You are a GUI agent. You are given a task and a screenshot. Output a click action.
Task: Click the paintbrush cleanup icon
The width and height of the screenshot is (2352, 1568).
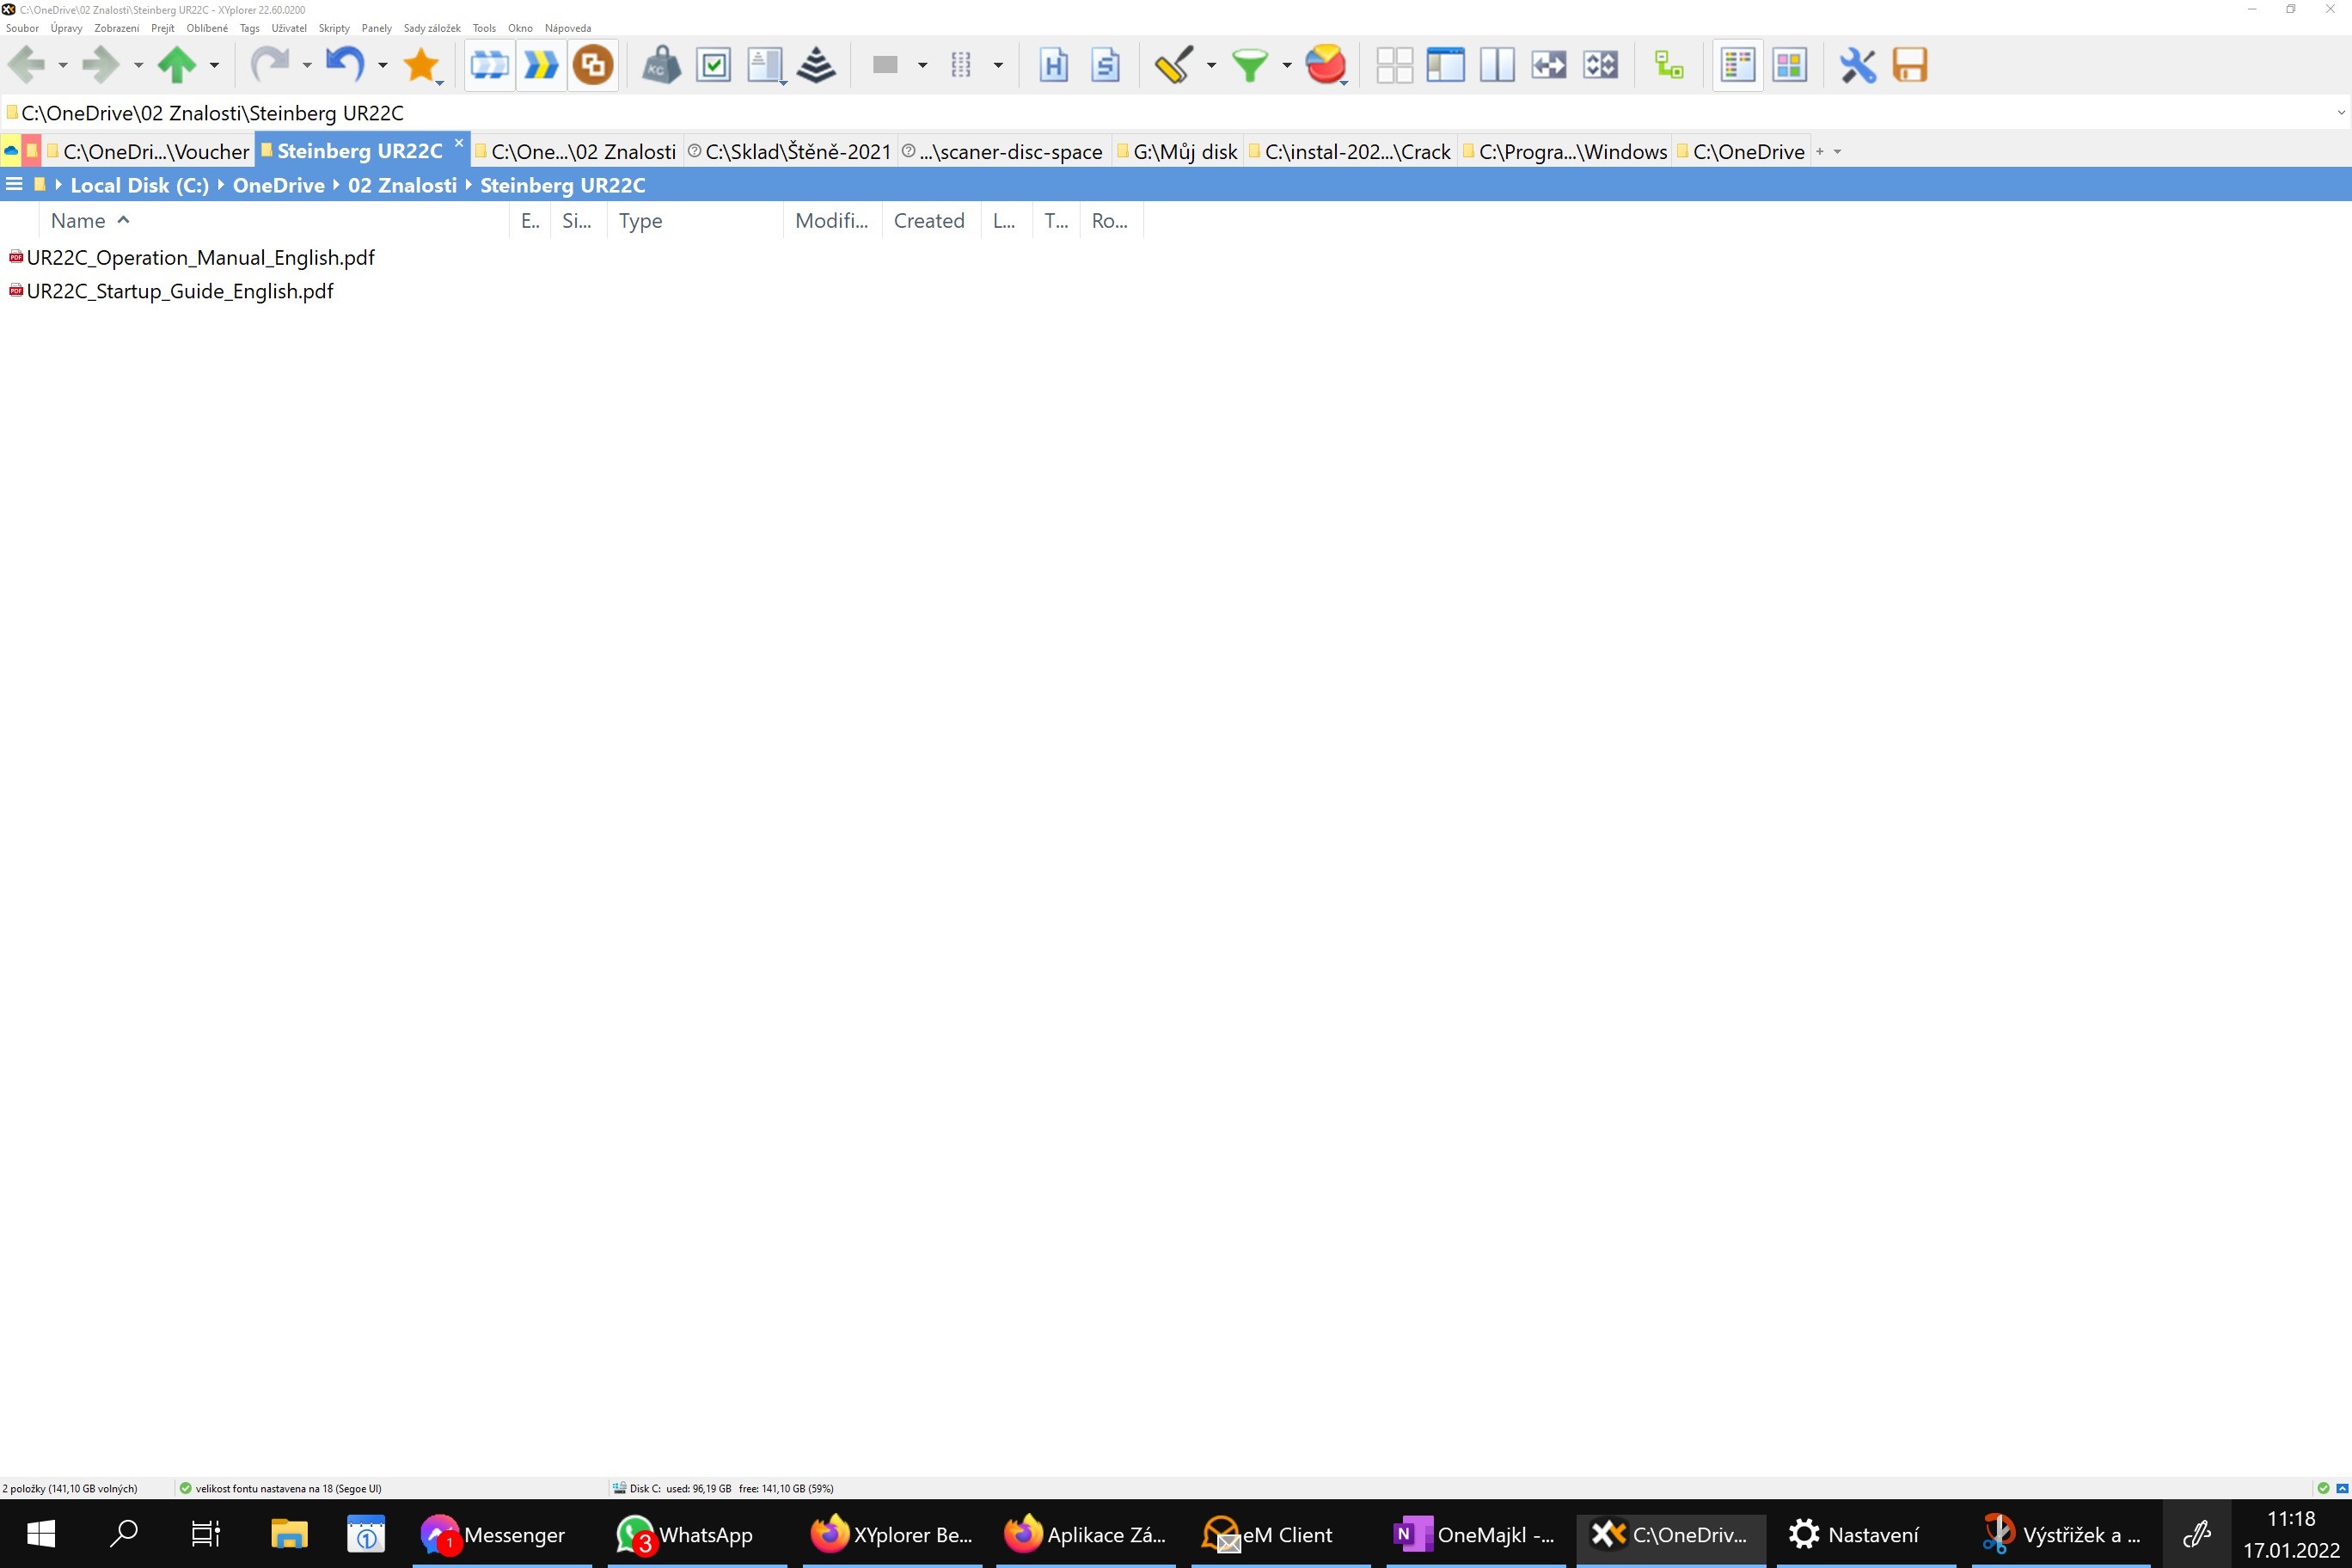[x=1173, y=65]
